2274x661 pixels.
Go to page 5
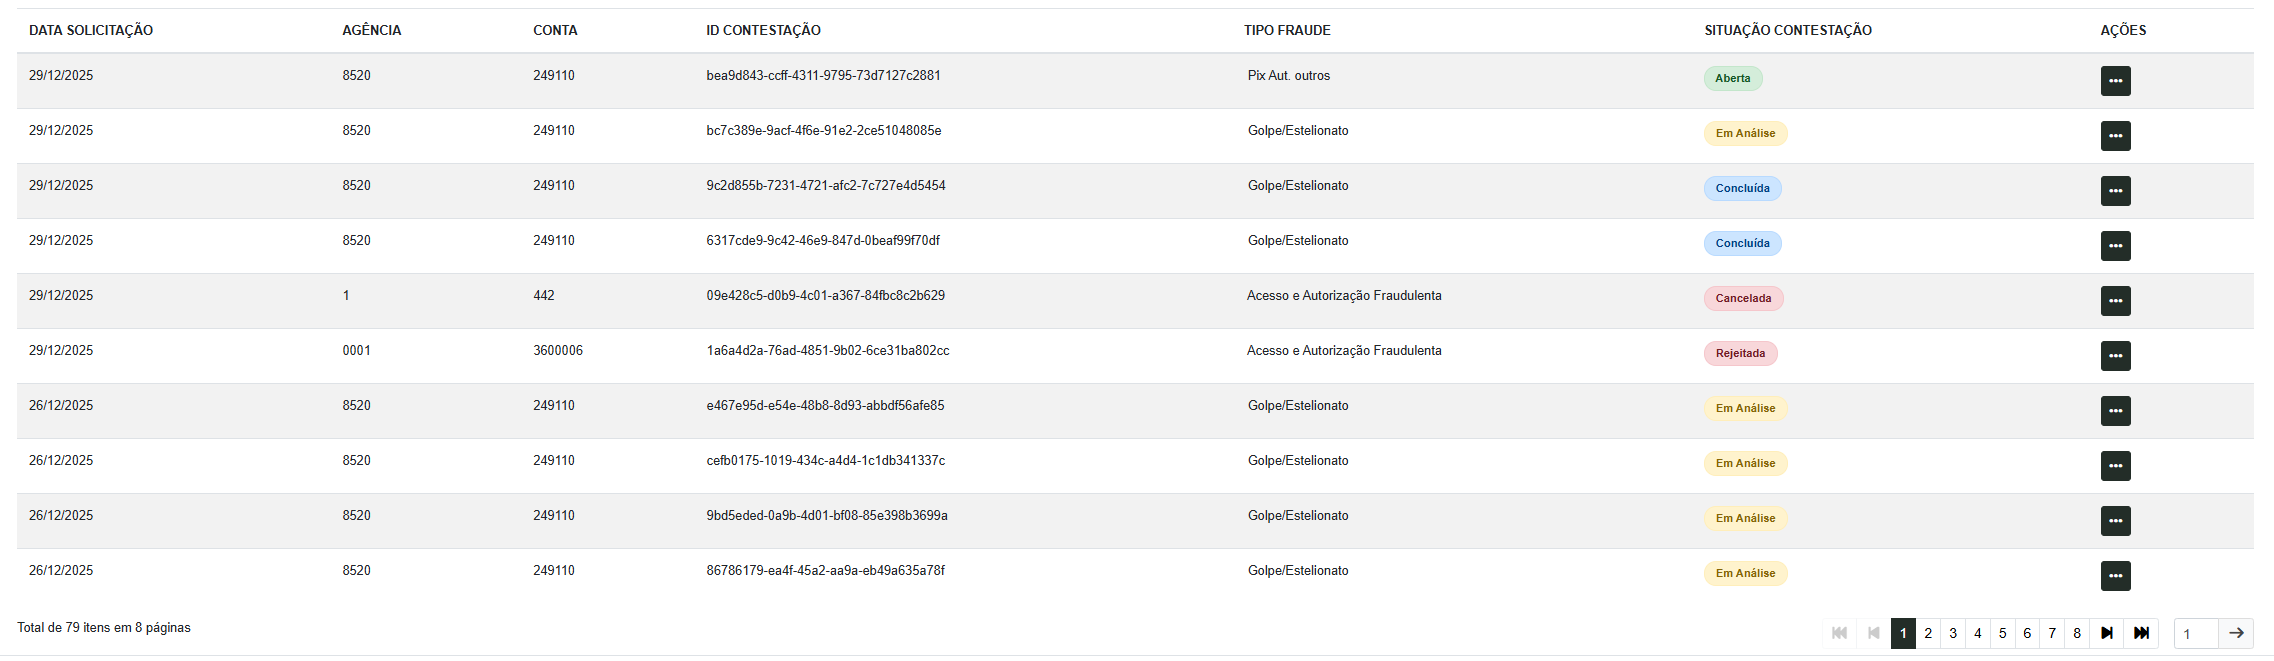[2002, 633]
